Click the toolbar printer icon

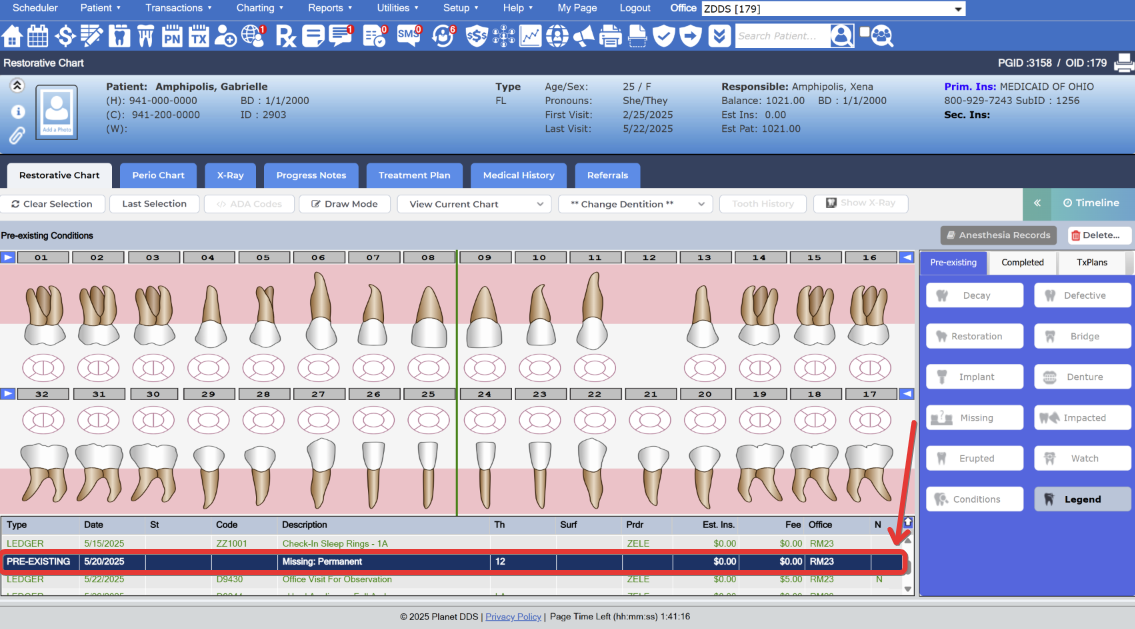[x=610, y=35]
